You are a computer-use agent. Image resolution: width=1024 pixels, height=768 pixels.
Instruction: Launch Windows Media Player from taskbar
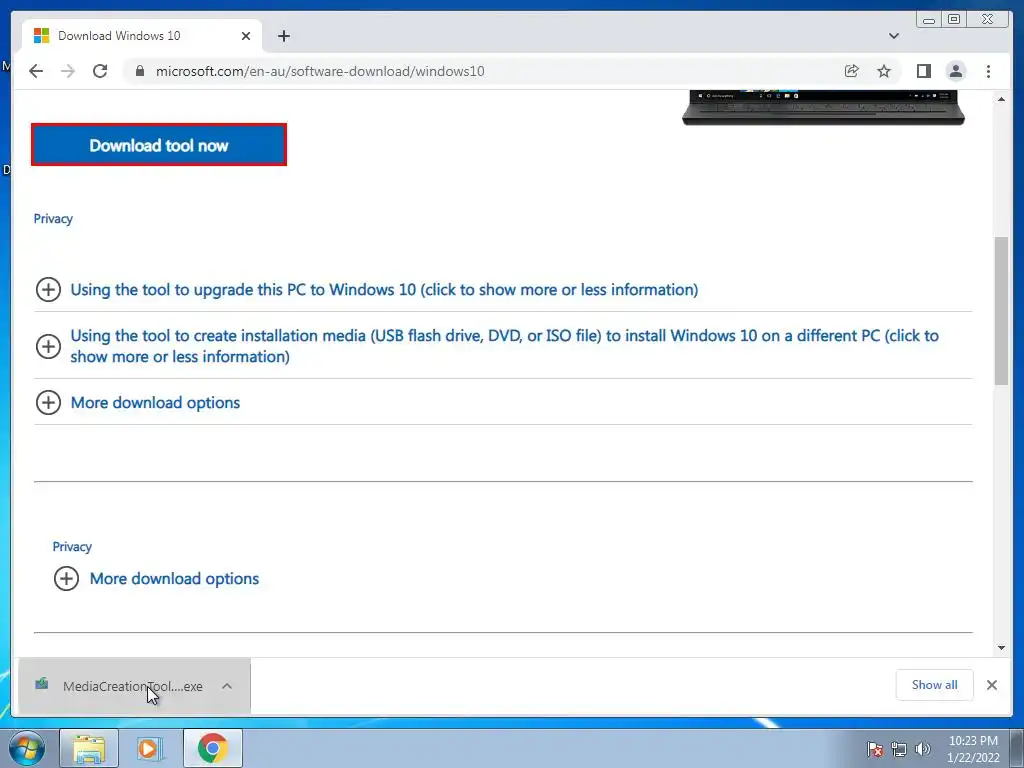click(150, 748)
